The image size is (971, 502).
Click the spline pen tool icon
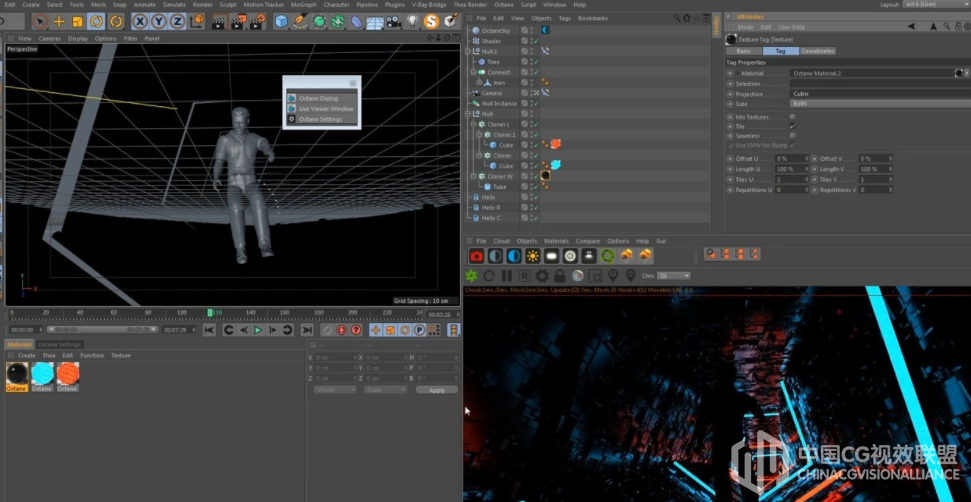[x=300, y=22]
